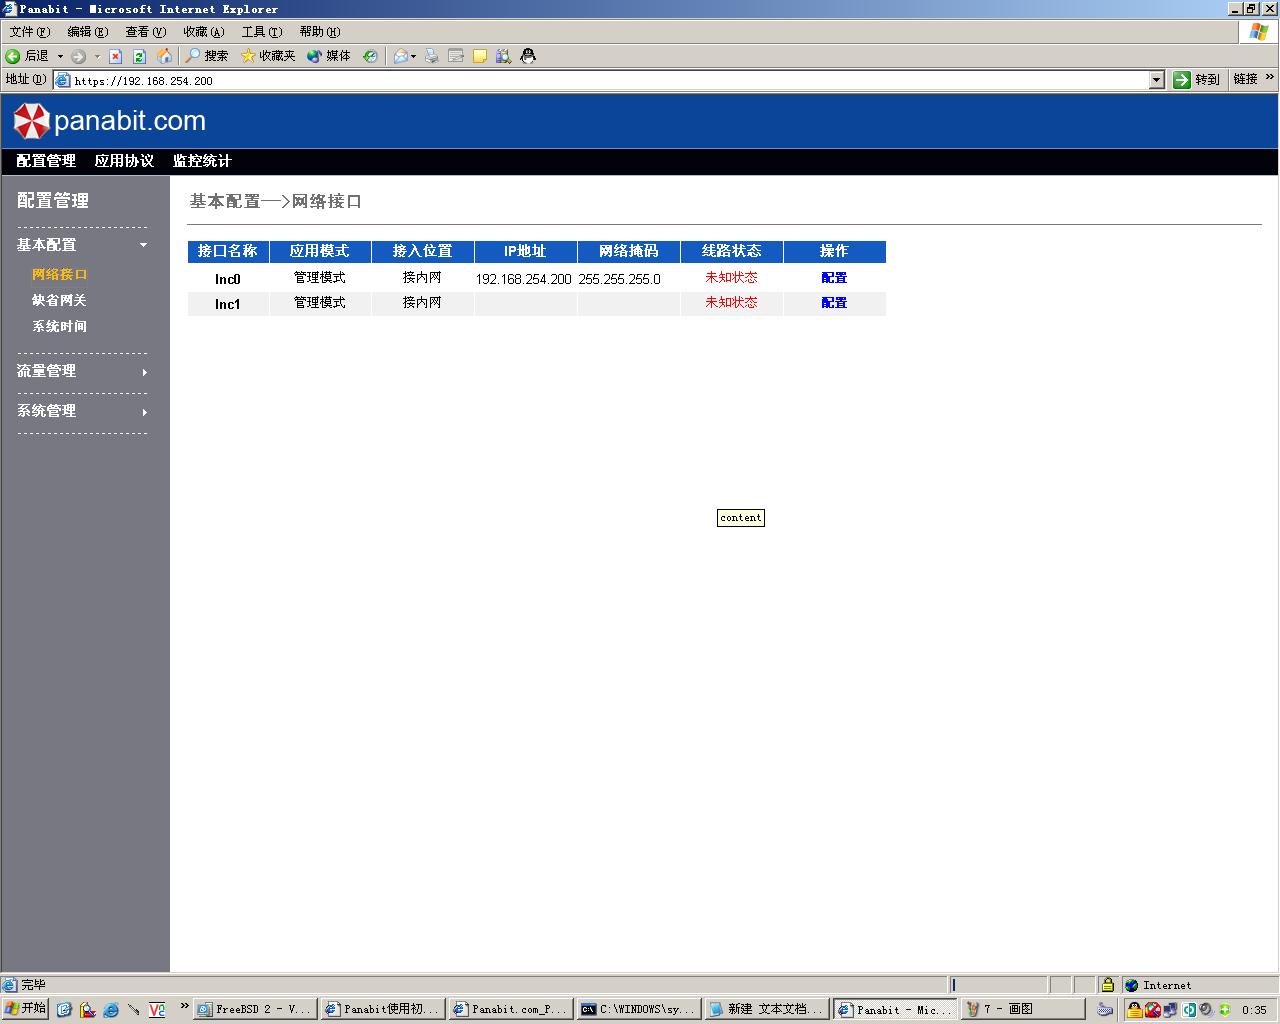Expand the Links (链接) toolbar chevron
The image size is (1280, 1024).
[x=1270, y=77]
